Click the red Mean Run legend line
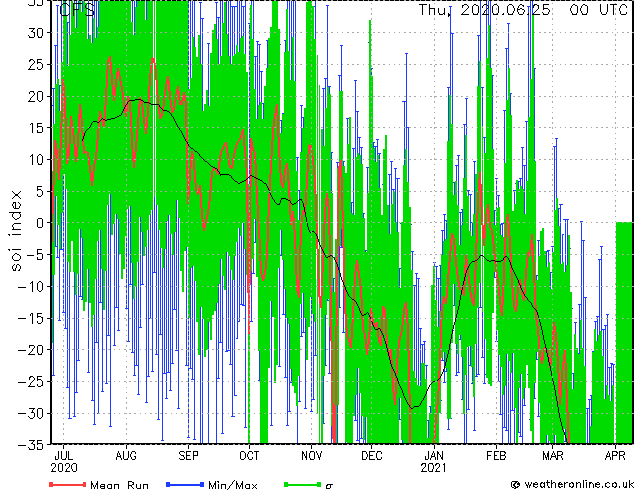This screenshot has width=634, height=490. [x=68, y=484]
